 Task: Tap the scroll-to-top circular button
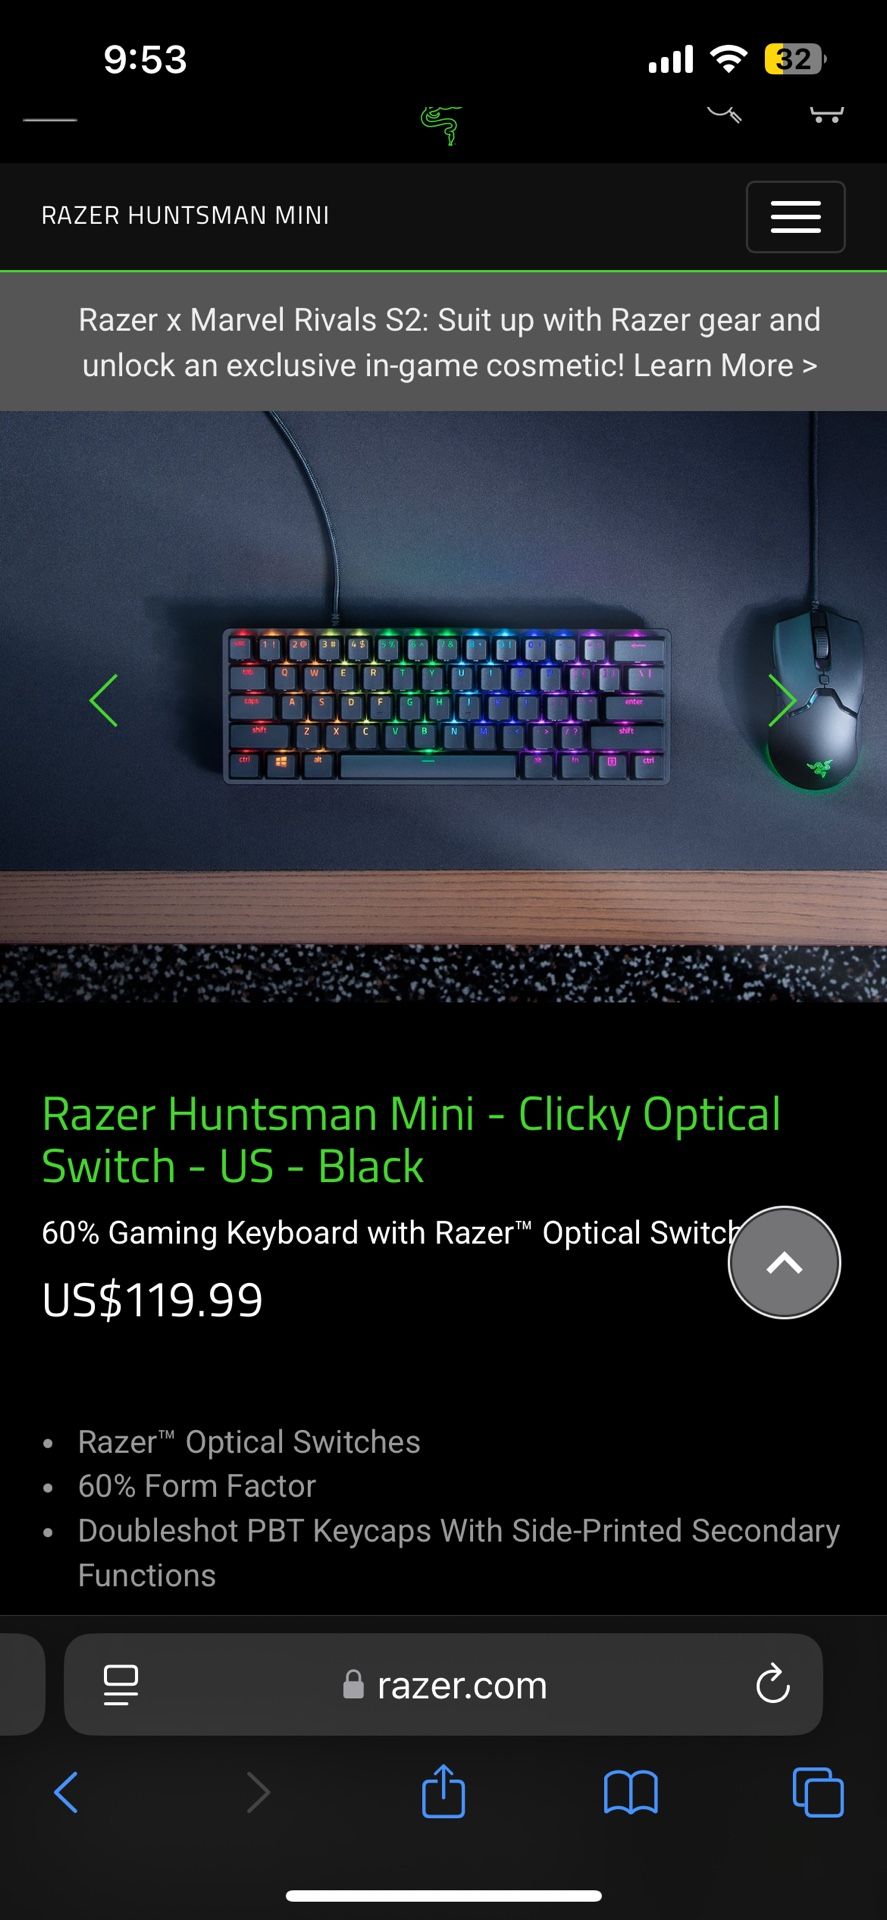[x=784, y=1262]
